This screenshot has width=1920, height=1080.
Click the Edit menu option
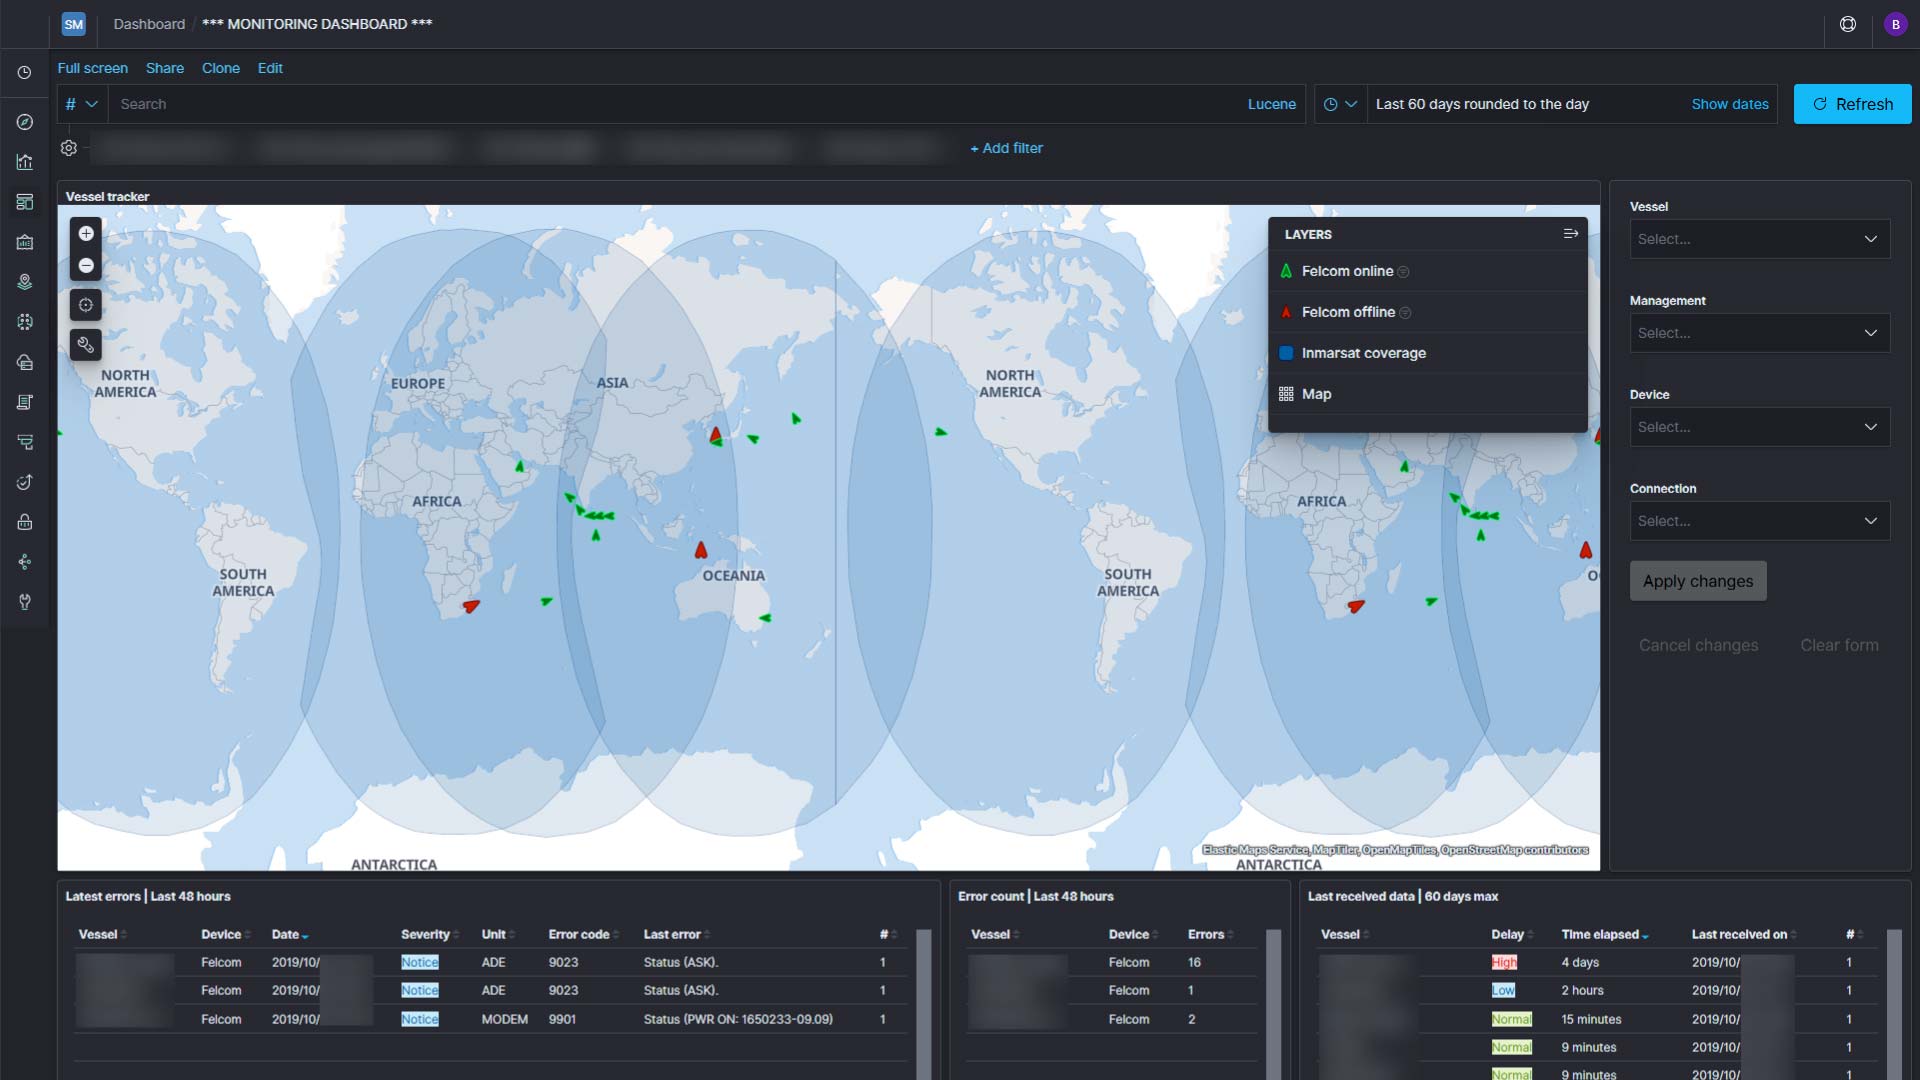point(270,68)
